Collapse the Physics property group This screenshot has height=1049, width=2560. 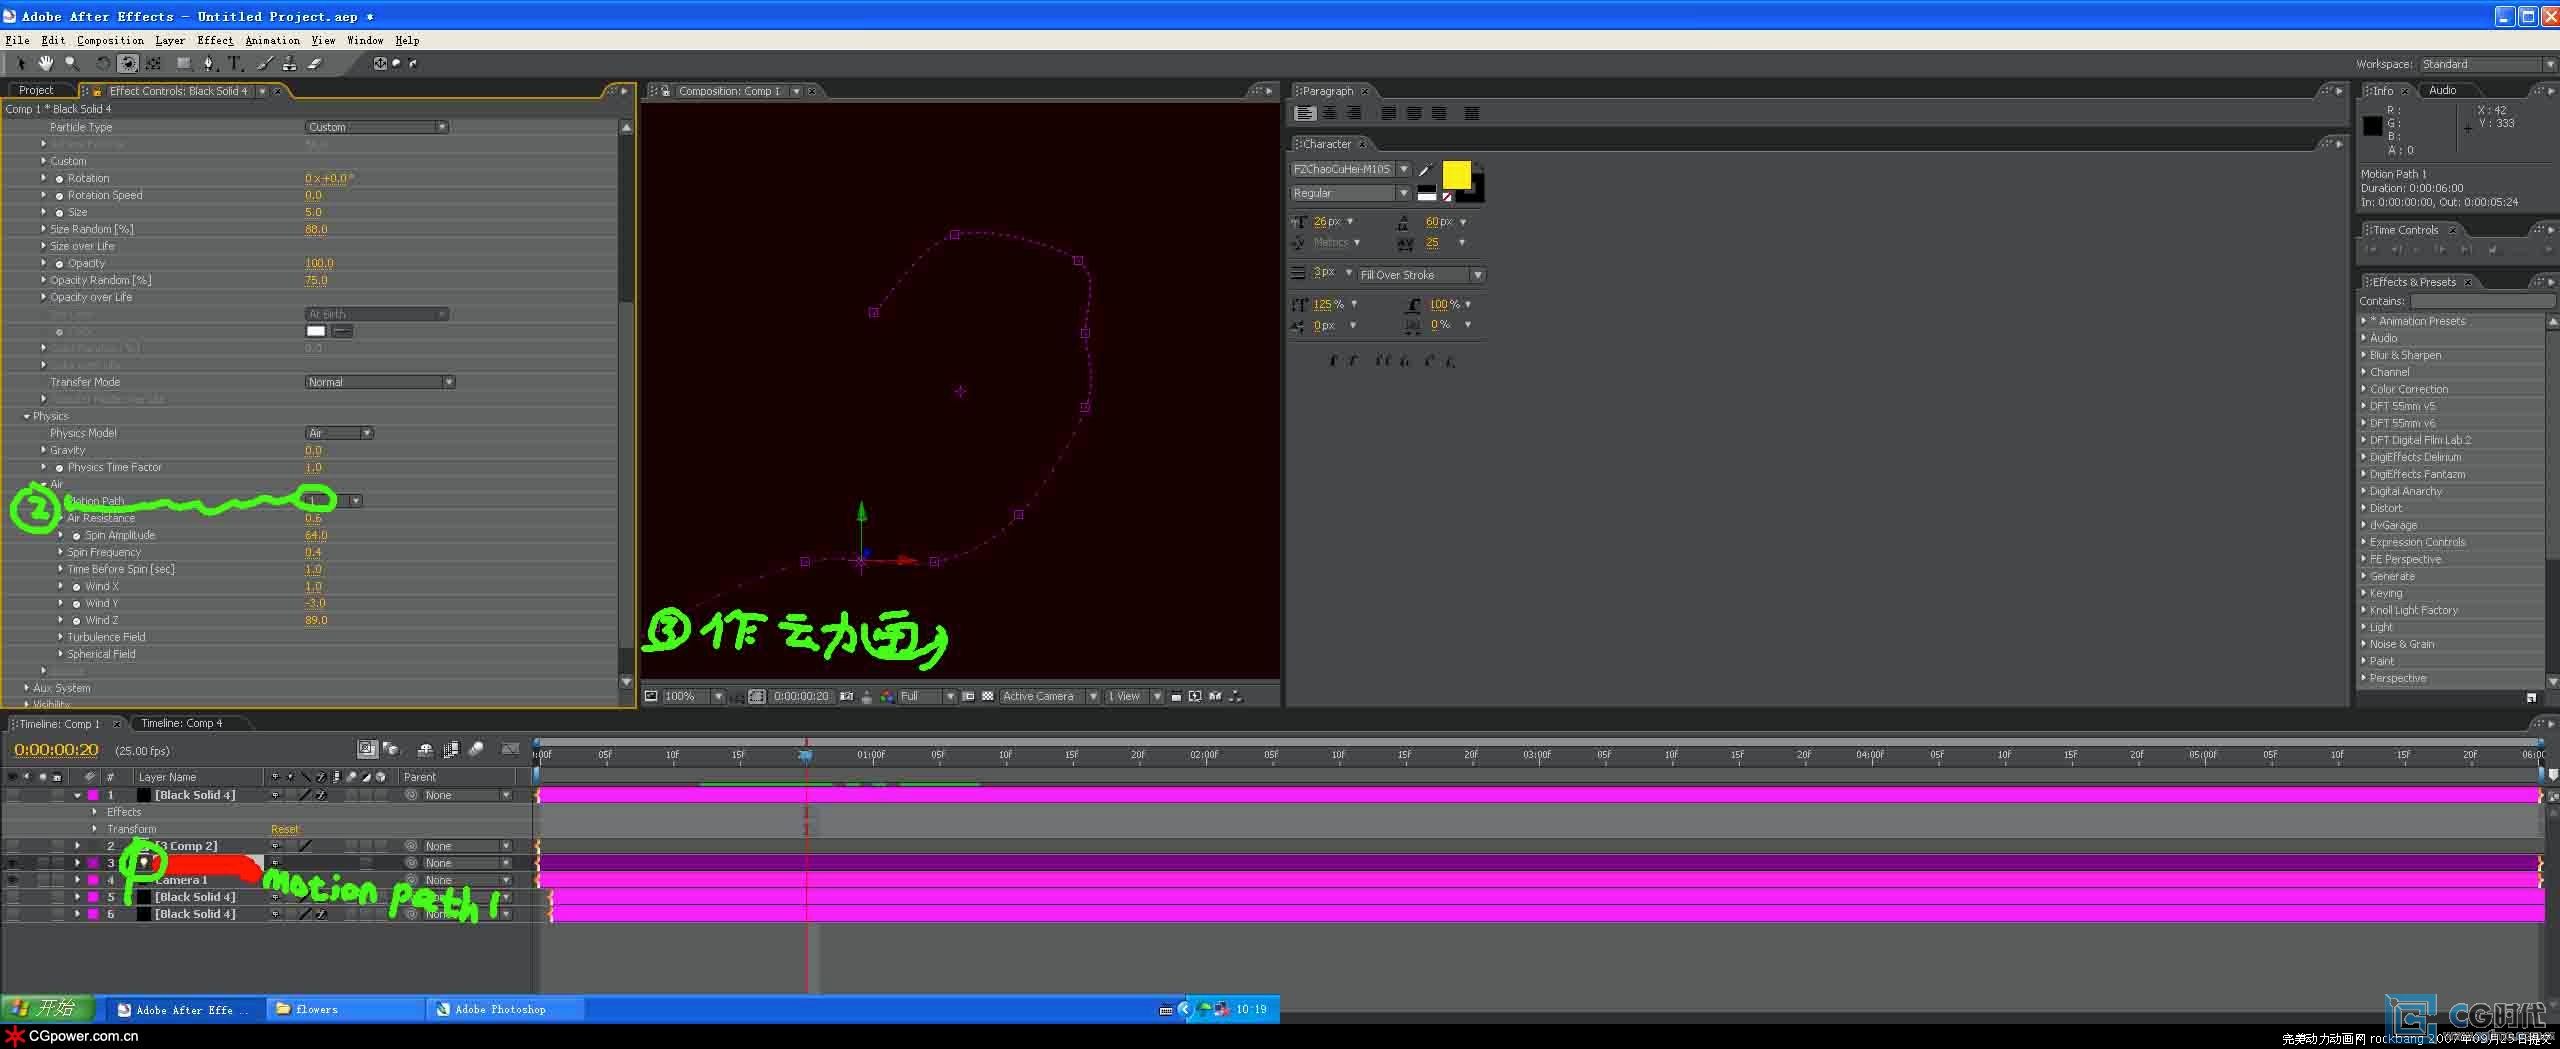pos(26,416)
